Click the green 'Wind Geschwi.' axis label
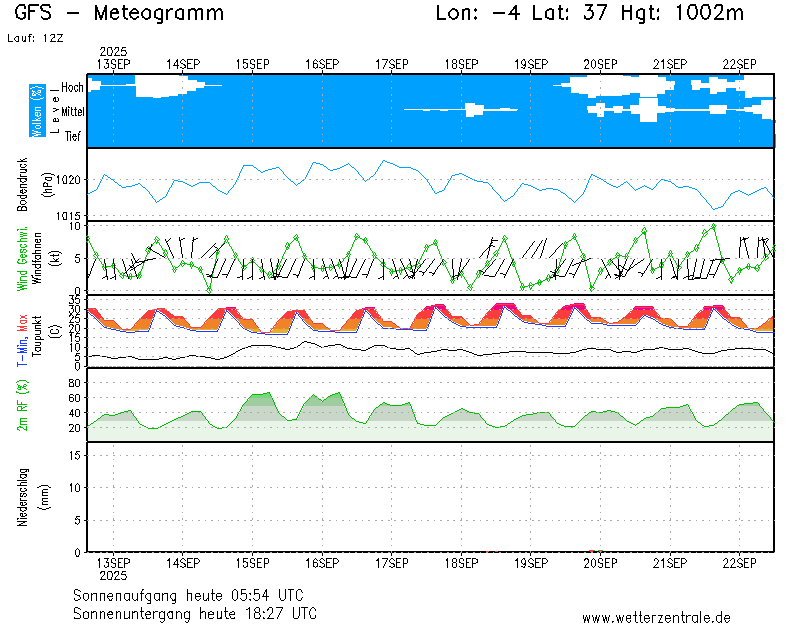 click(x=22, y=259)
